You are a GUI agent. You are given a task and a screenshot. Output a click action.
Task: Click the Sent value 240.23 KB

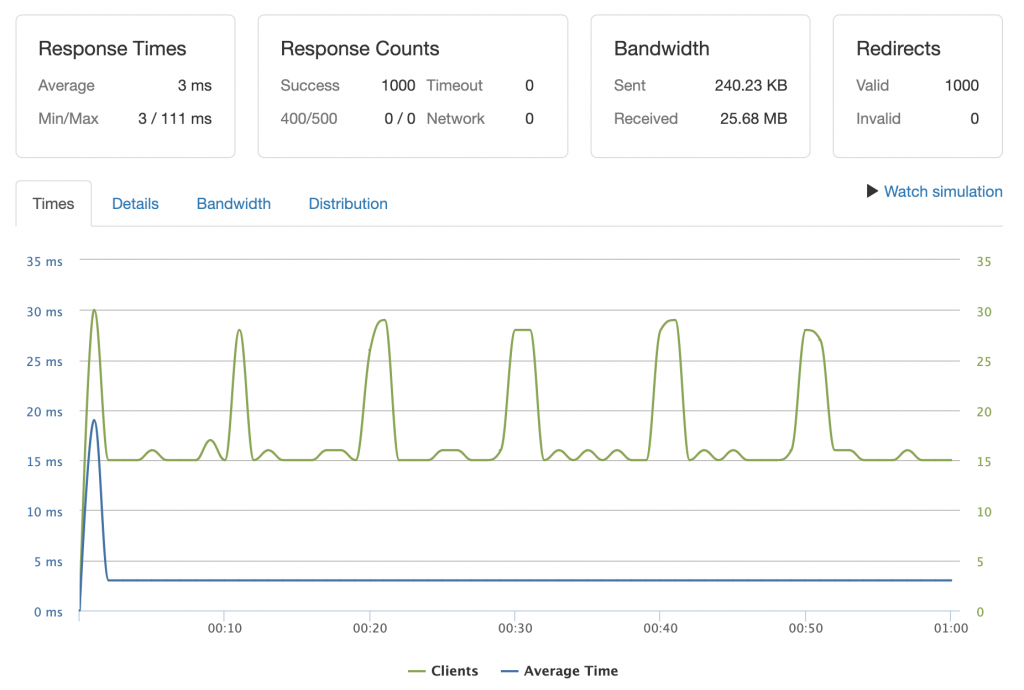pyautogui.click(x=751, y=86)
